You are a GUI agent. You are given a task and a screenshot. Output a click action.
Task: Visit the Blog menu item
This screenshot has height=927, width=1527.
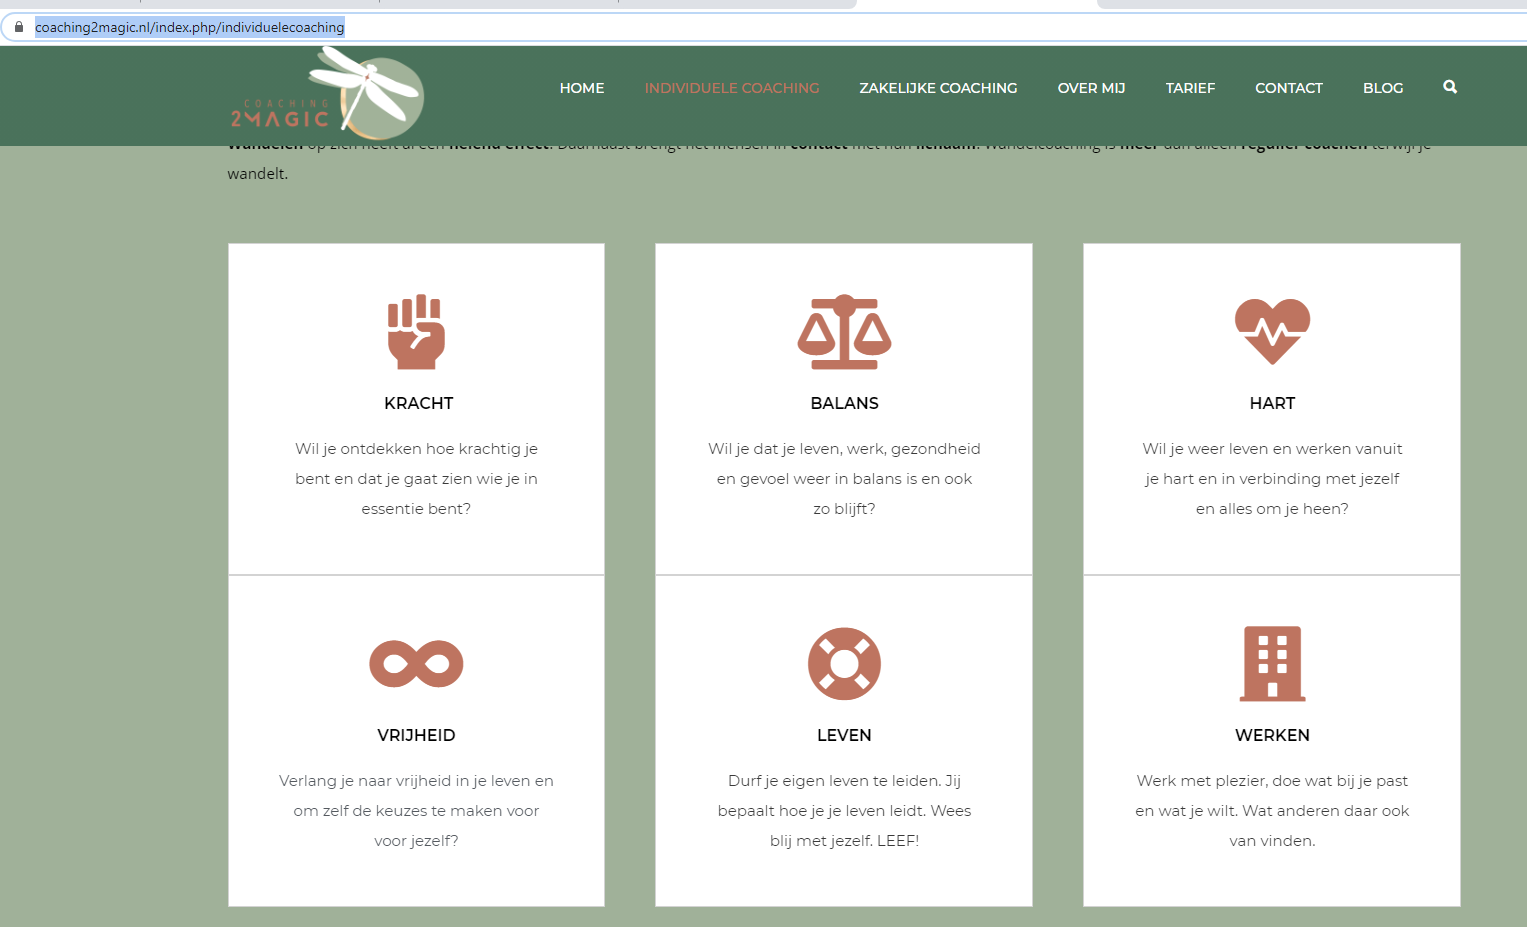pyautogui.click(x=1383, y=88)
